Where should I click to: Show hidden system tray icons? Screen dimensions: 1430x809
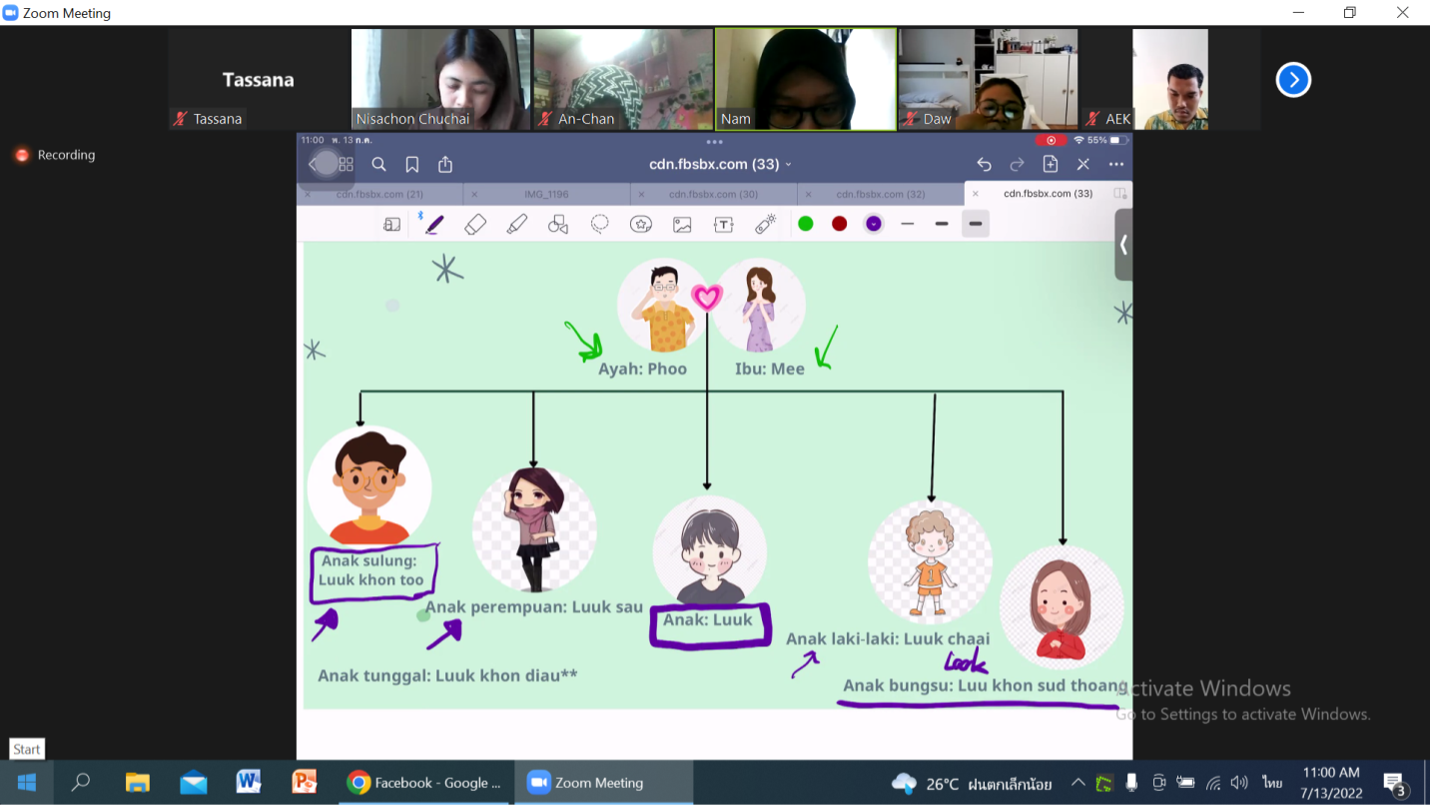pyautogui.click(x=1077, y=783)
